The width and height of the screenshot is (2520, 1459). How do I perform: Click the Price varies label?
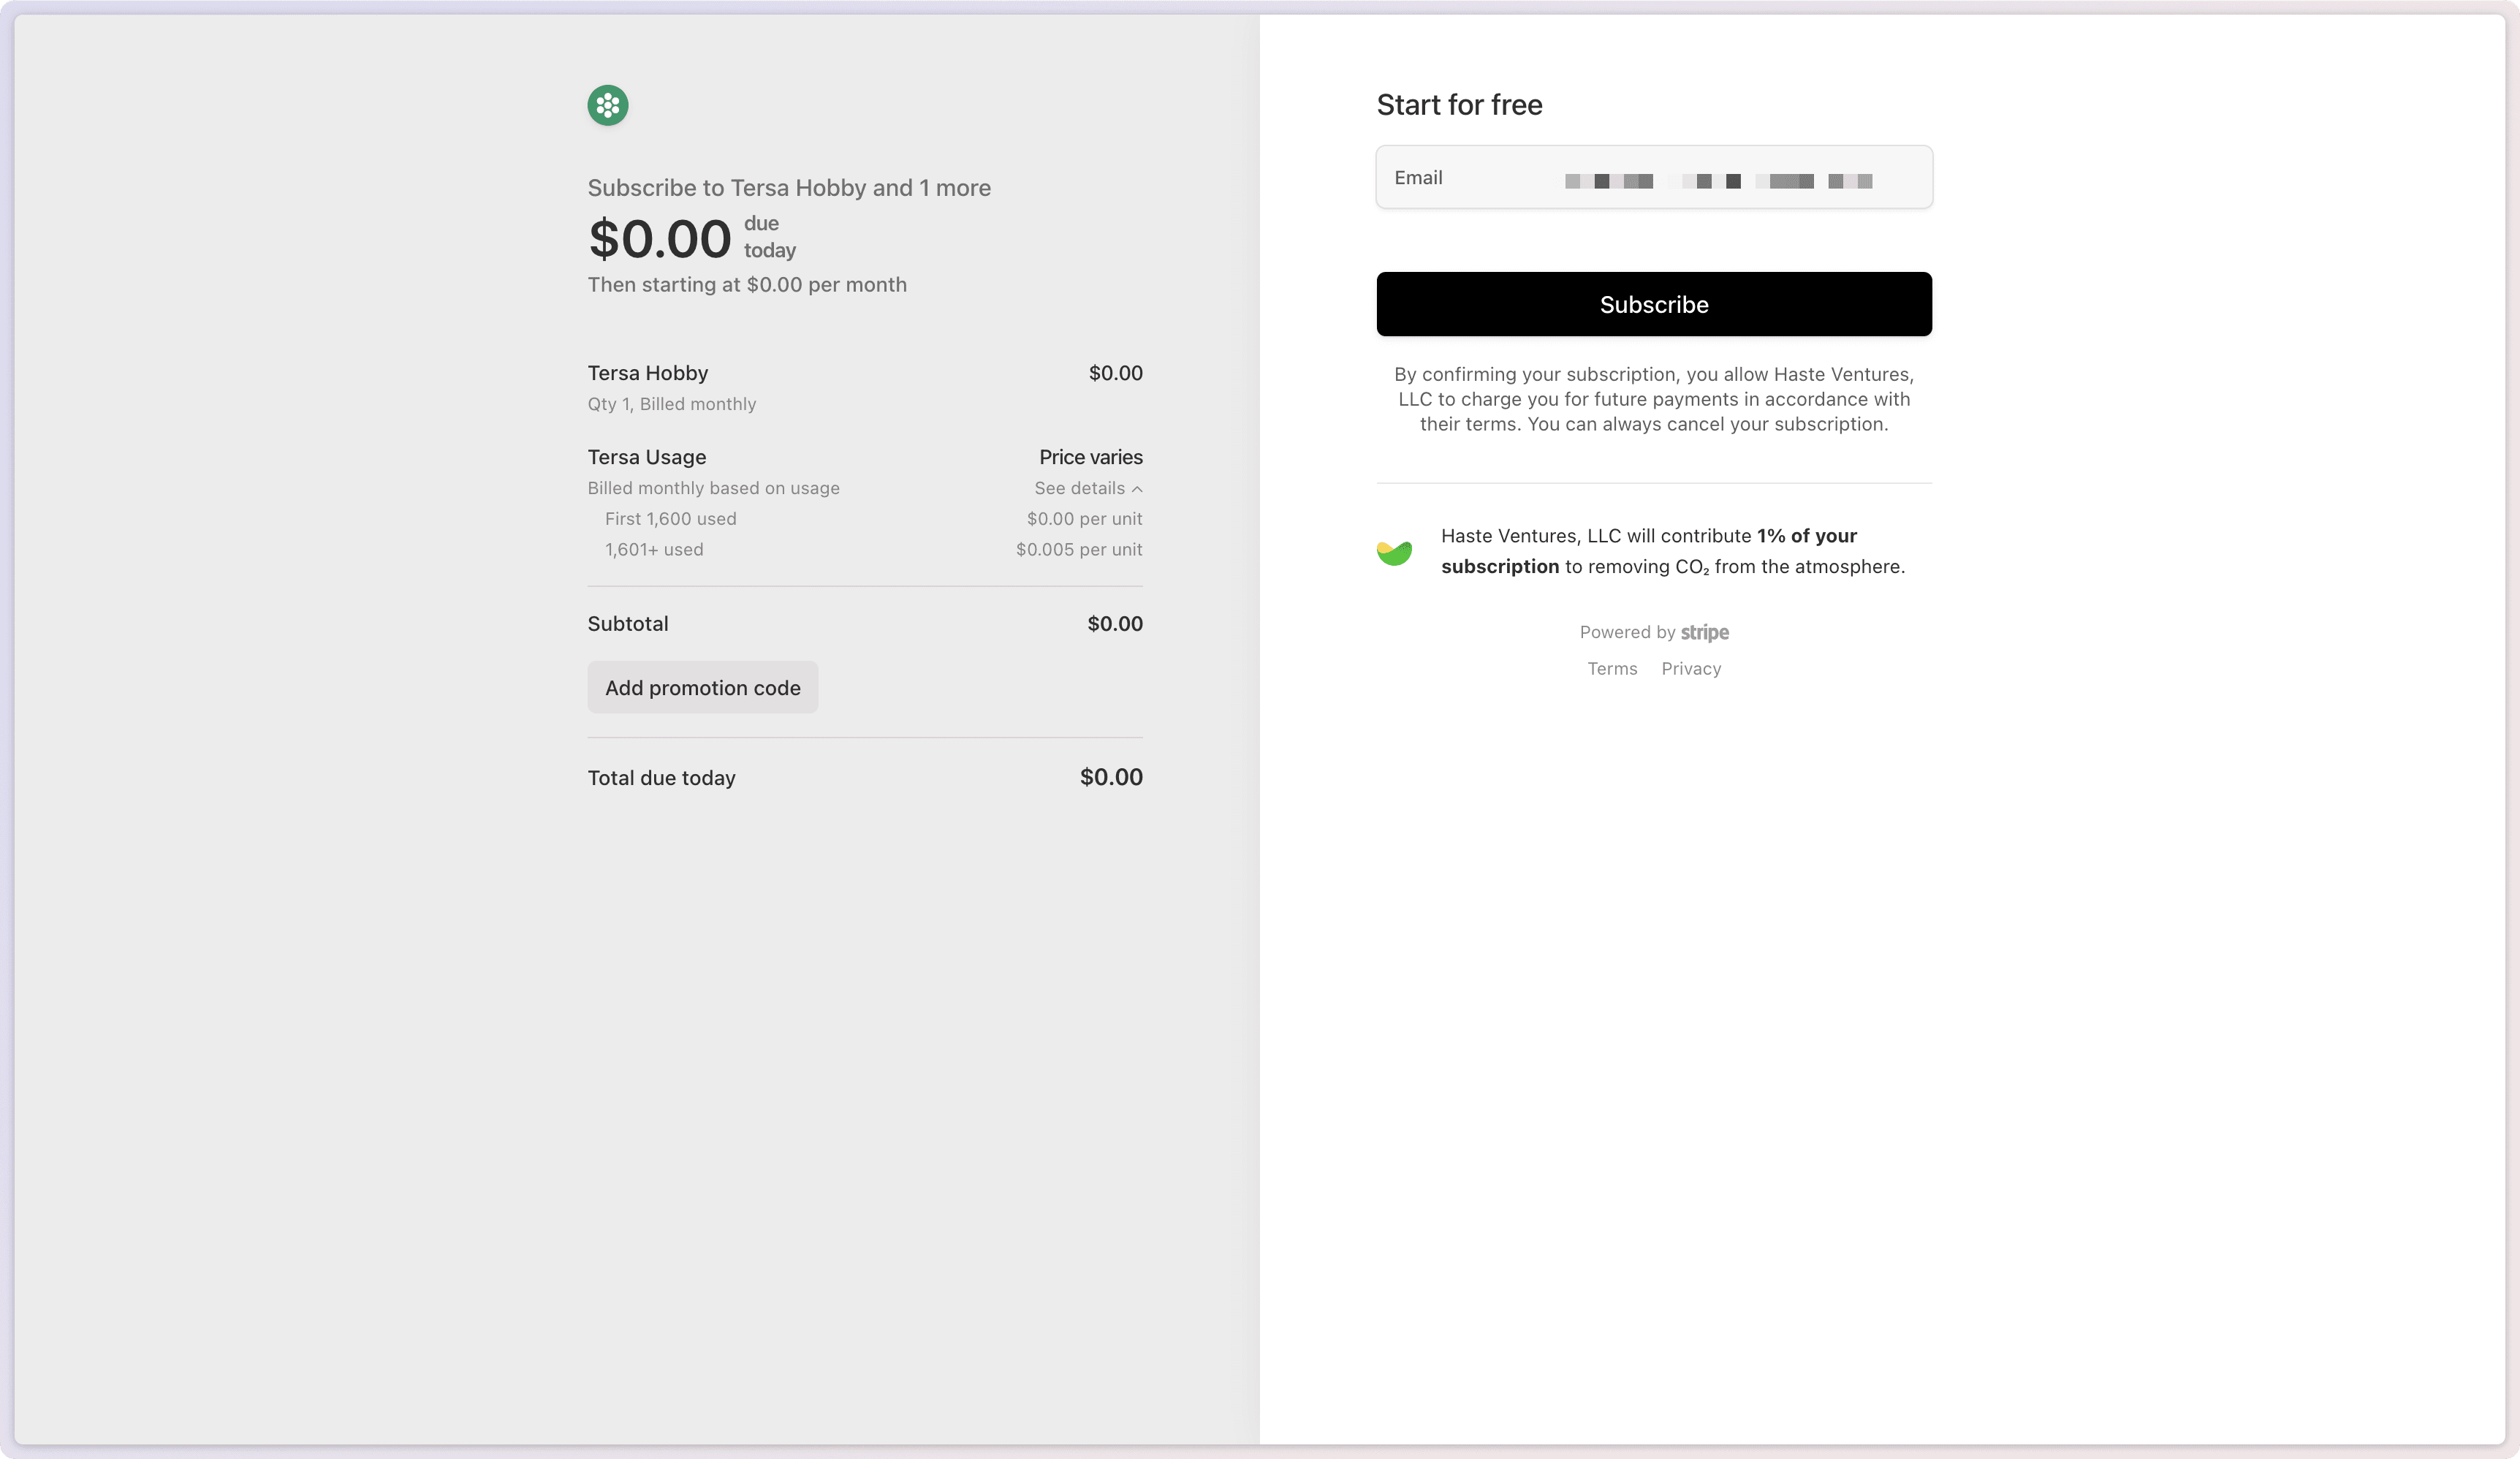click(1090, 457)
